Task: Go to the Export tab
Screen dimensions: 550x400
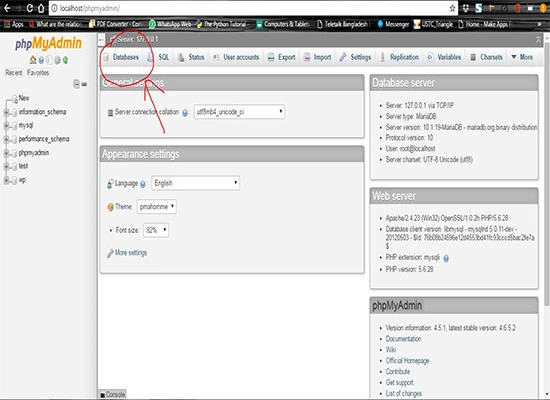Action: click(x=282, y=57)
